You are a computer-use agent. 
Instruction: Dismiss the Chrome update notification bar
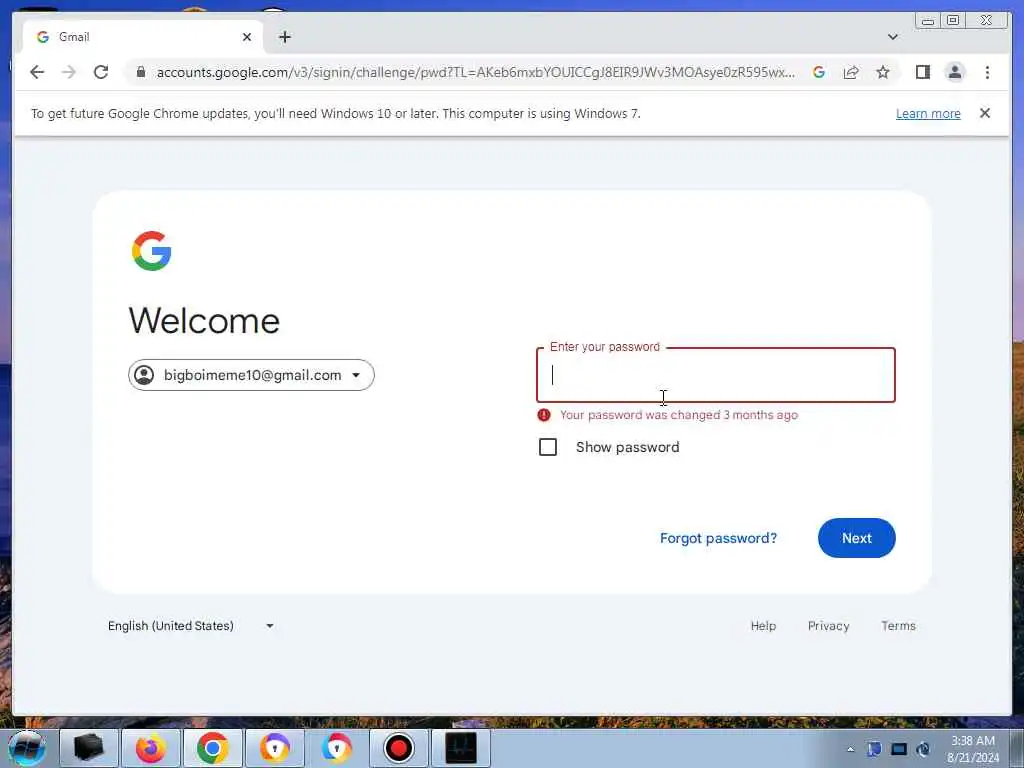985,113
